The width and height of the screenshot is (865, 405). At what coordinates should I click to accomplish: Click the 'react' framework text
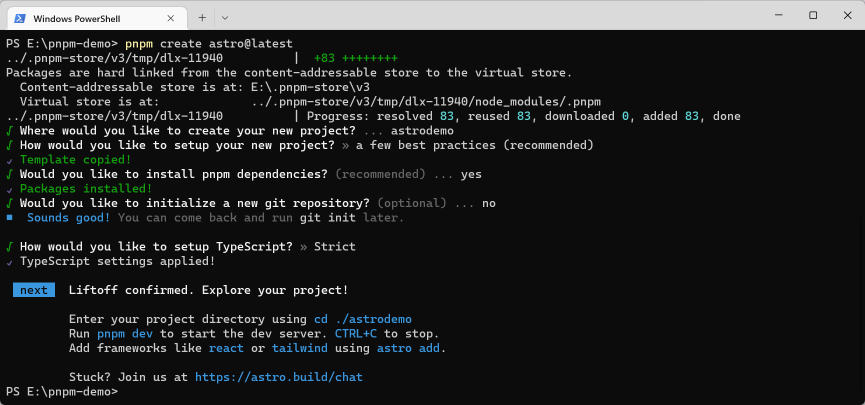[226, 348]
